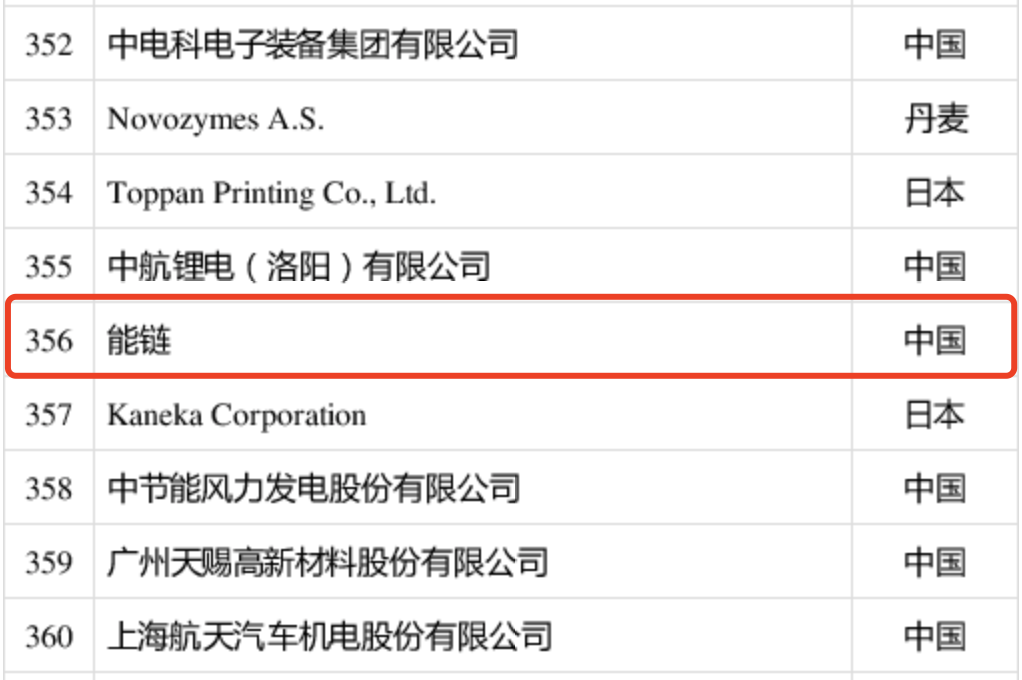The height and width of the screenshot is (680, 1022).
Task: Click Novozymes A.S. company name
Action: point(215,119)
